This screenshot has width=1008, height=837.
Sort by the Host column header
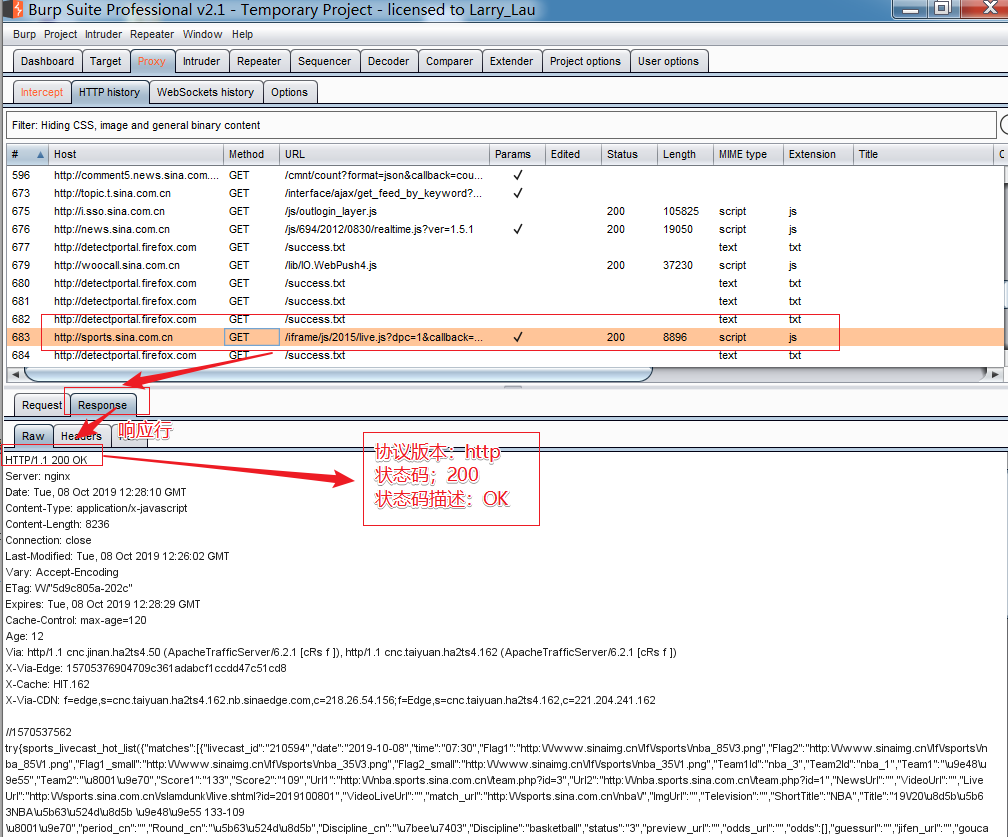(x=136, y=154)
